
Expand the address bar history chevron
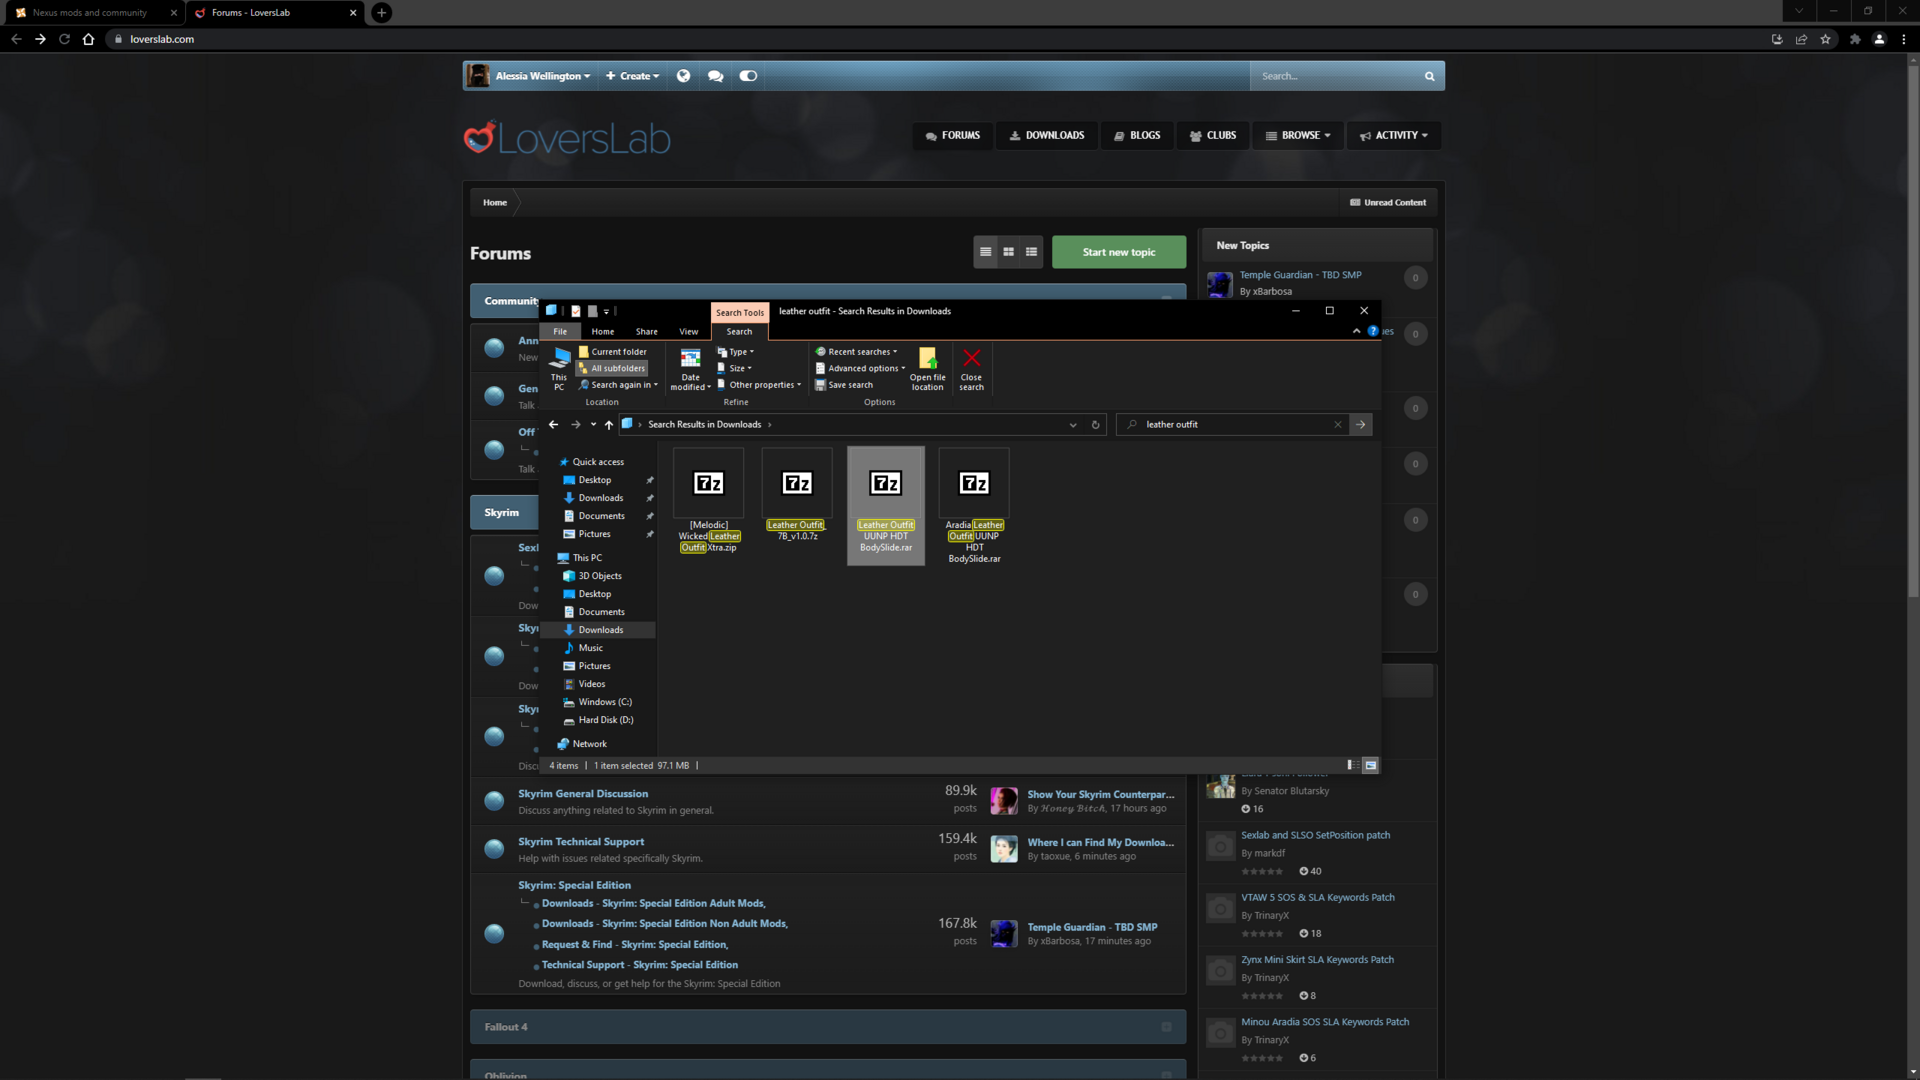tap(1073, 425)
